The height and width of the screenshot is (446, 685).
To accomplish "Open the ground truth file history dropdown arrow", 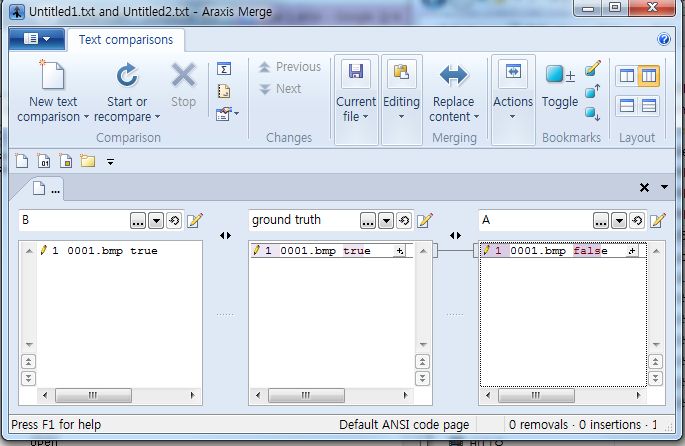I will coord(386,221).
